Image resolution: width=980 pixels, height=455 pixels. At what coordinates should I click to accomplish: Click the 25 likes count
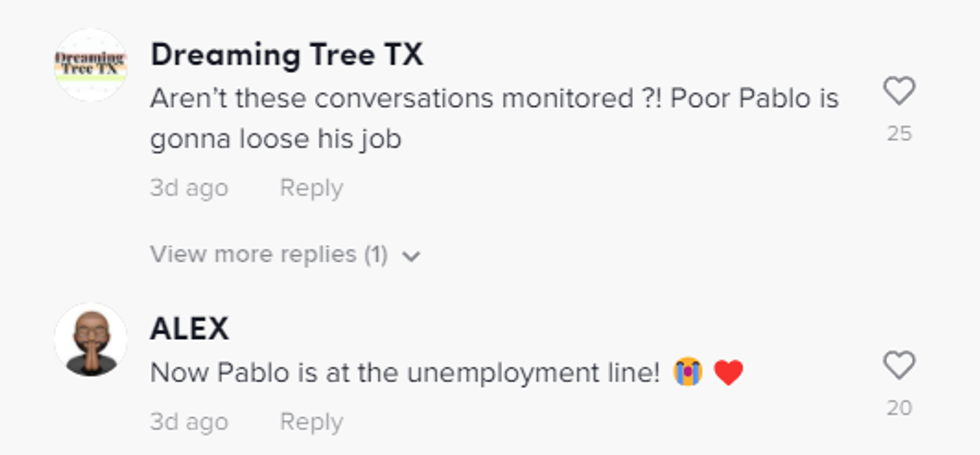point(899,133)
